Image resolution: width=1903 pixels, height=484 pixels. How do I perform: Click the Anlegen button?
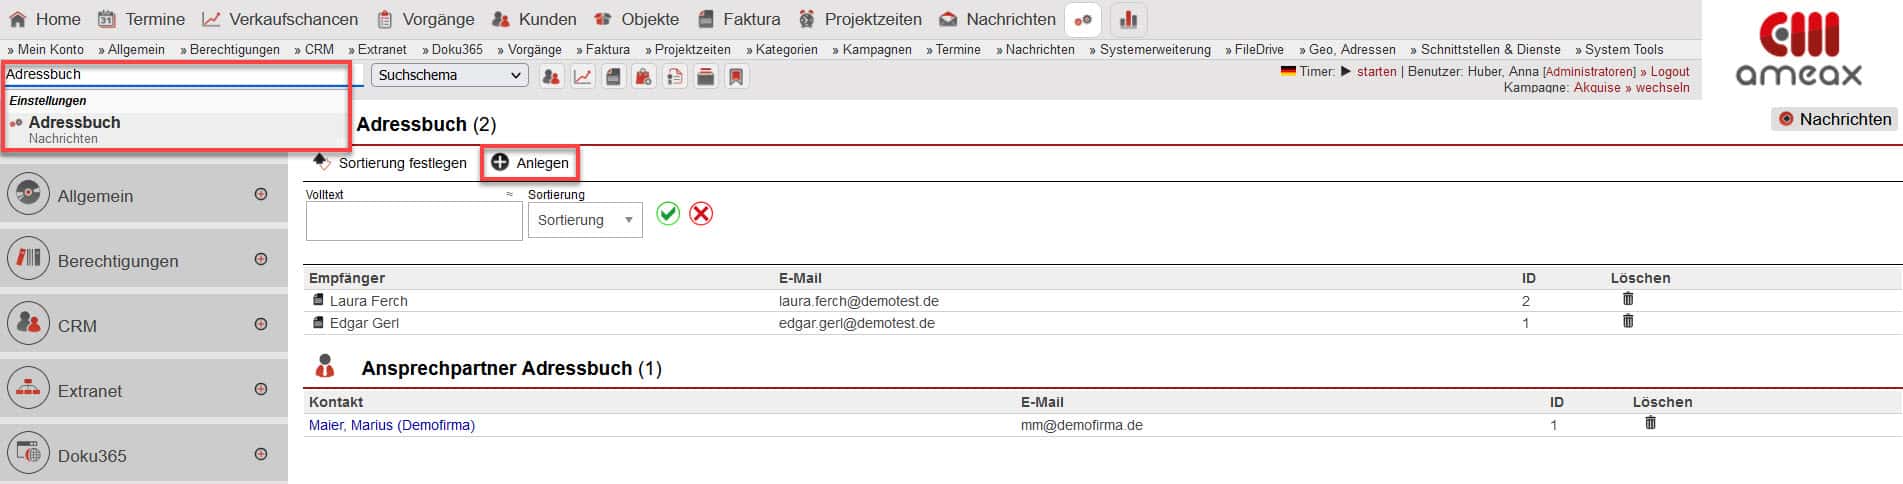tap(530, 163)
